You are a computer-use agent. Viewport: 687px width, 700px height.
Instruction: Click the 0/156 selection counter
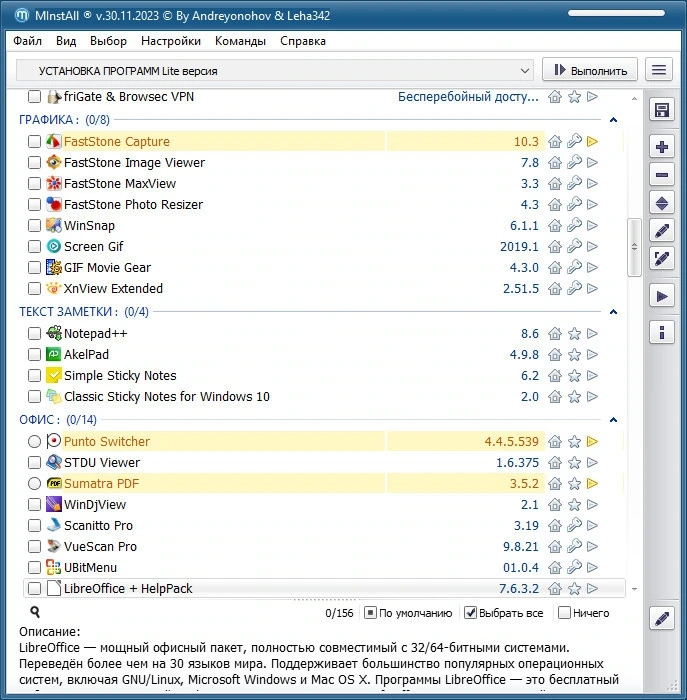[339, 613]
